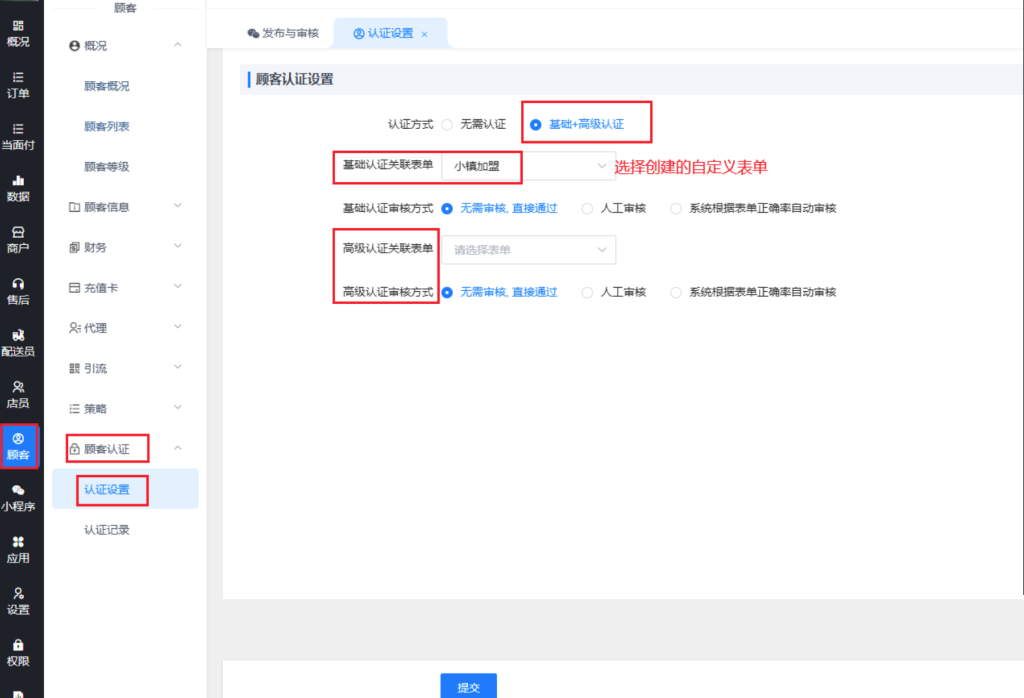Go to 权限 permissions lock icon
This screenshot has width=1024, height=698.
18,652
